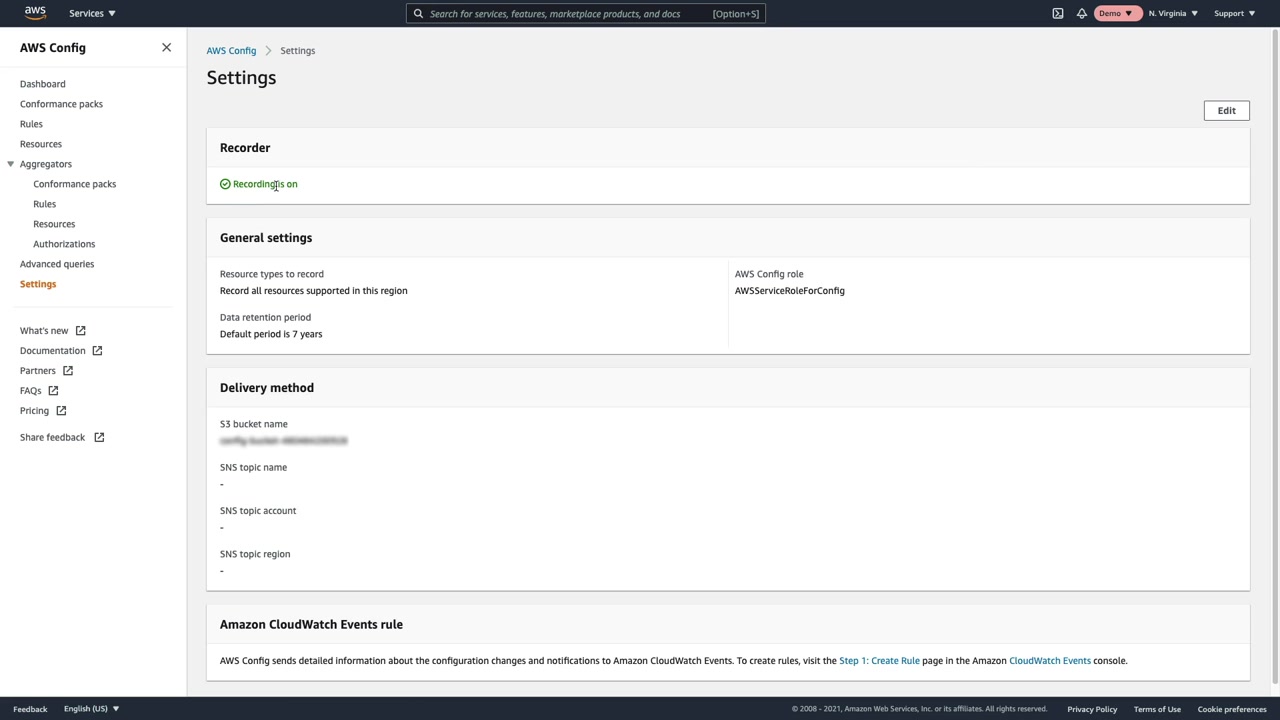Click the green Recording status check icon
1280x720 pixels.
pos(225,184)
